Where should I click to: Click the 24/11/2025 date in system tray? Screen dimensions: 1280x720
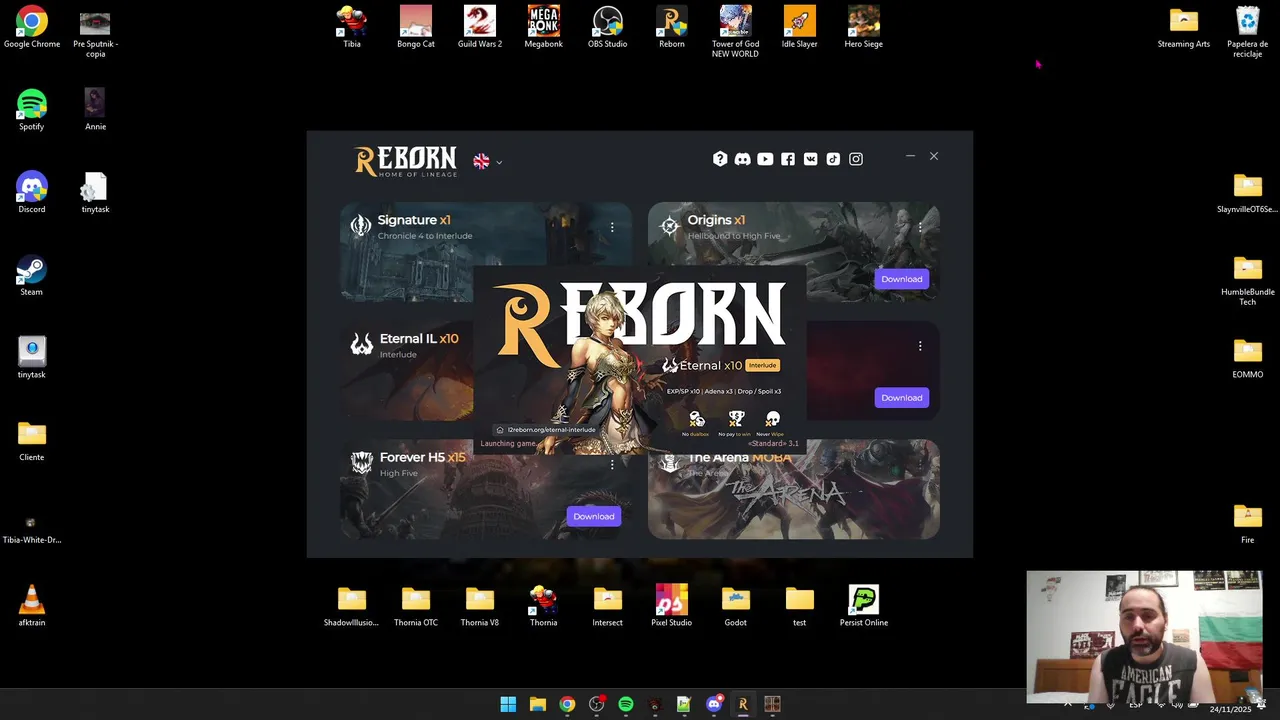pos(1230,709)
